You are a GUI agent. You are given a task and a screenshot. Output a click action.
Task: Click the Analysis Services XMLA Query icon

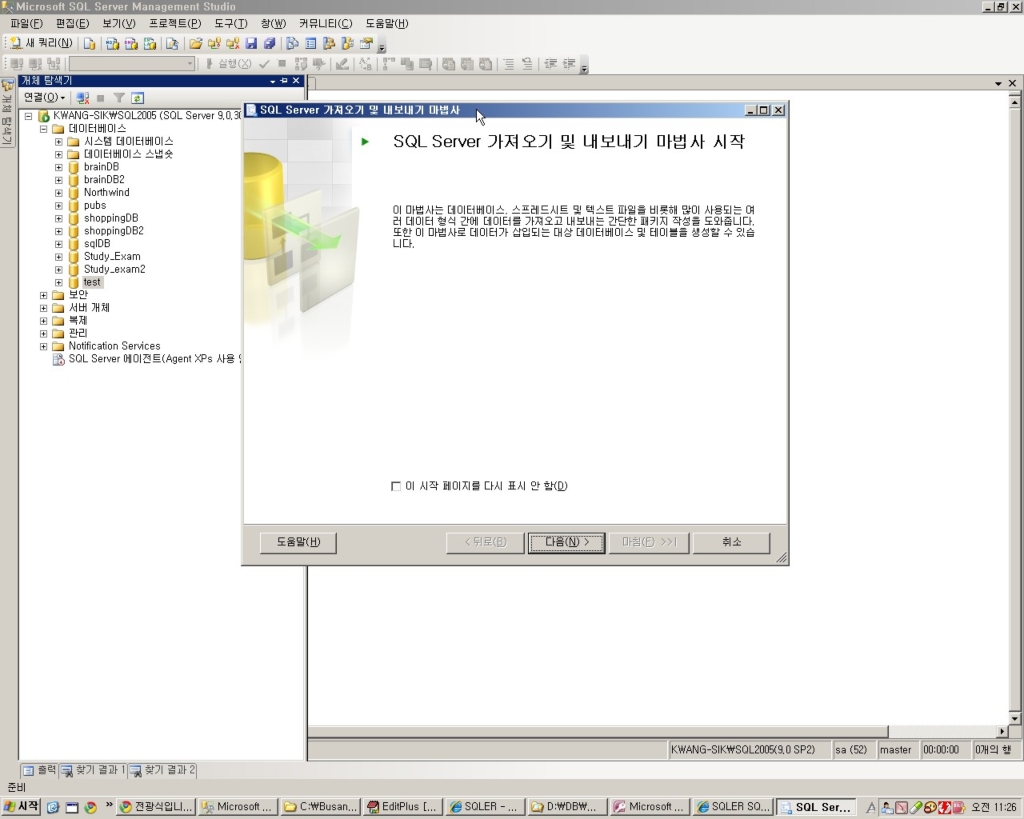point(150,44)
